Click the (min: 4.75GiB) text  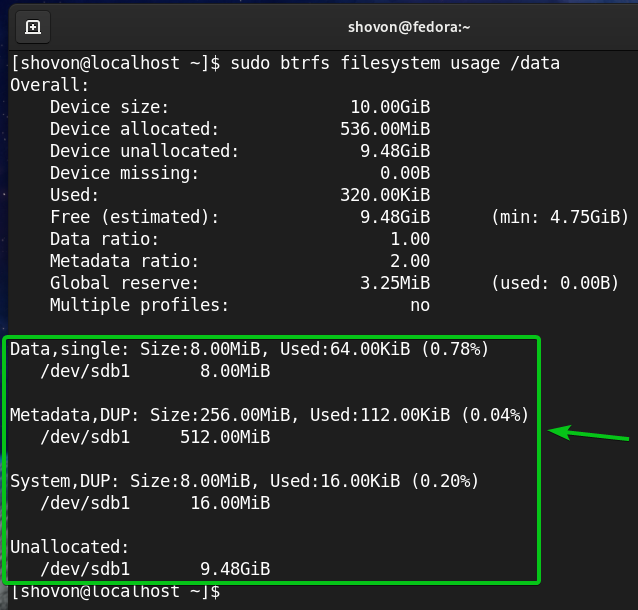559,217
